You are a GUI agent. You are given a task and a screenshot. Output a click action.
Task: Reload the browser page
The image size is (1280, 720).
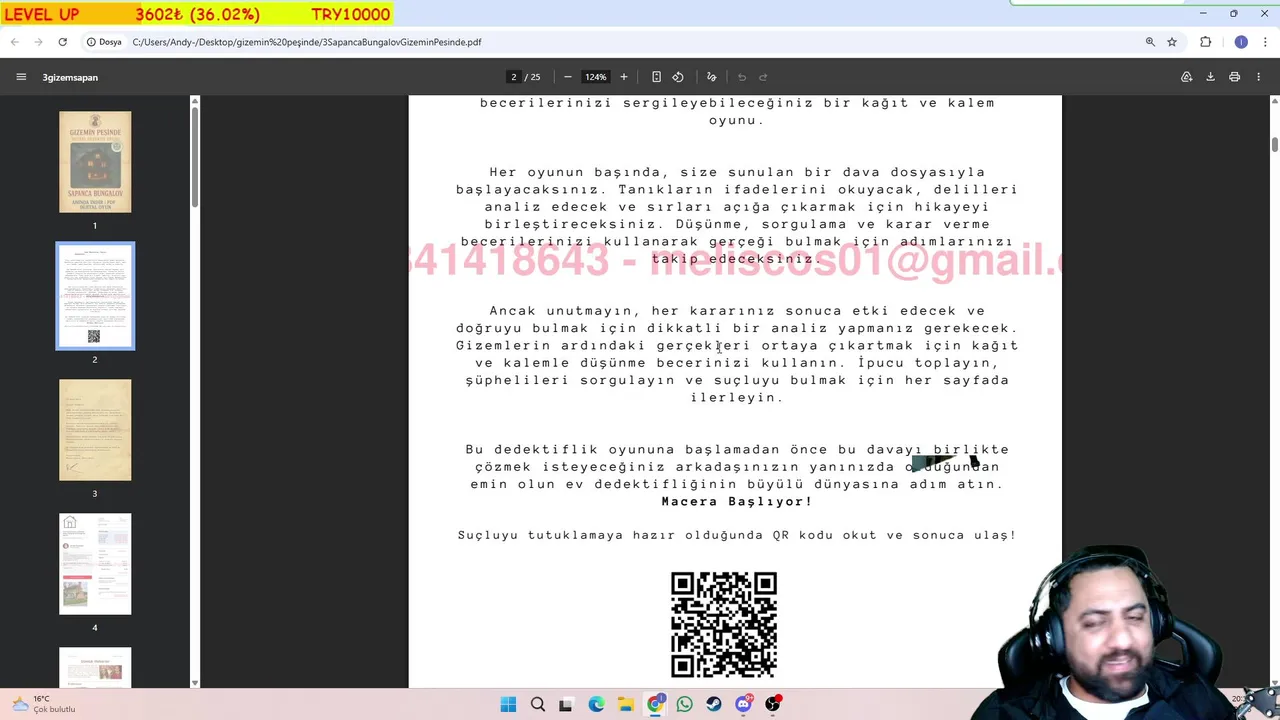pyautogui.click(x=62, y=42)
